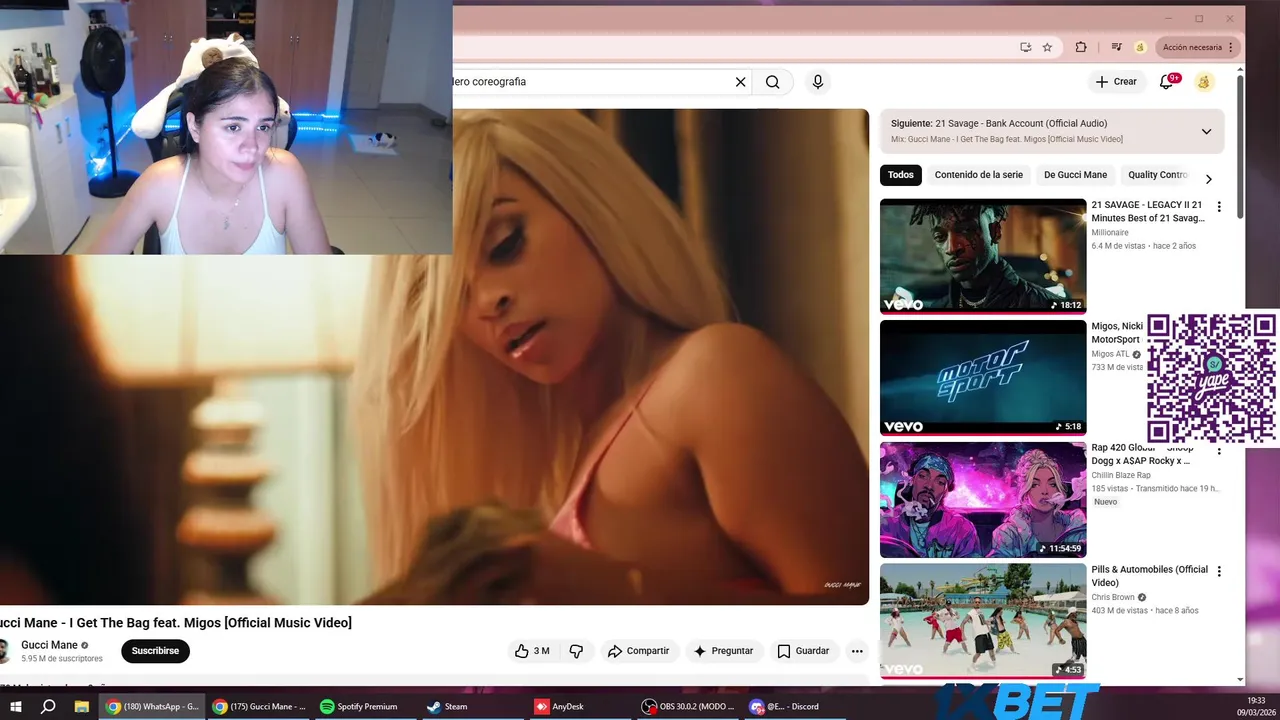Click Chillin Blaze Rap channel name

click(1121, 475)
